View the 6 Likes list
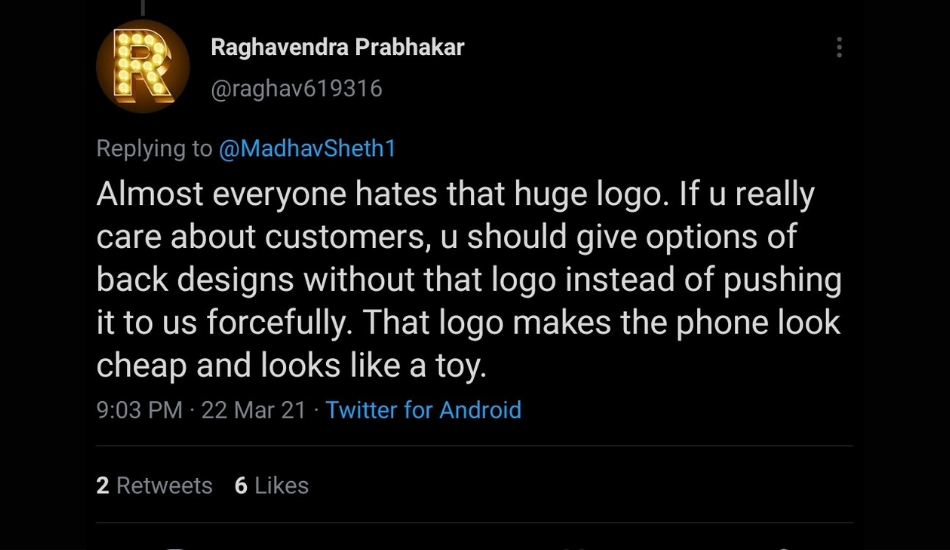950x550 pixels. point(271,485)
